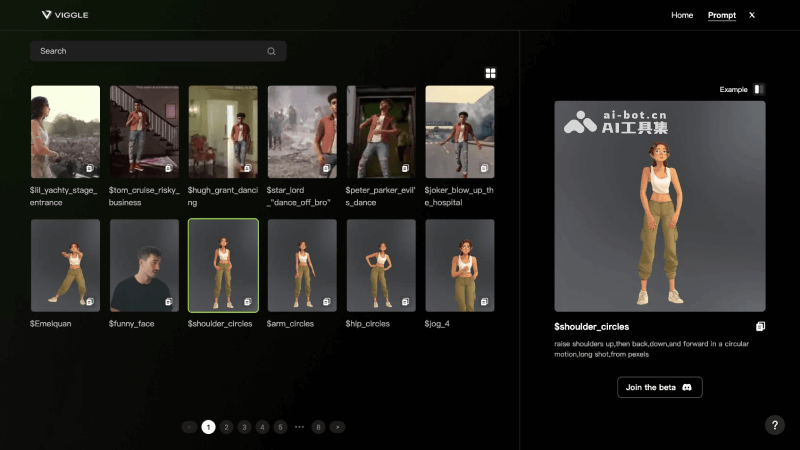Click copy icon on $funny_face thumbnail
Screen dimensions: 800x450
point(168,301)
